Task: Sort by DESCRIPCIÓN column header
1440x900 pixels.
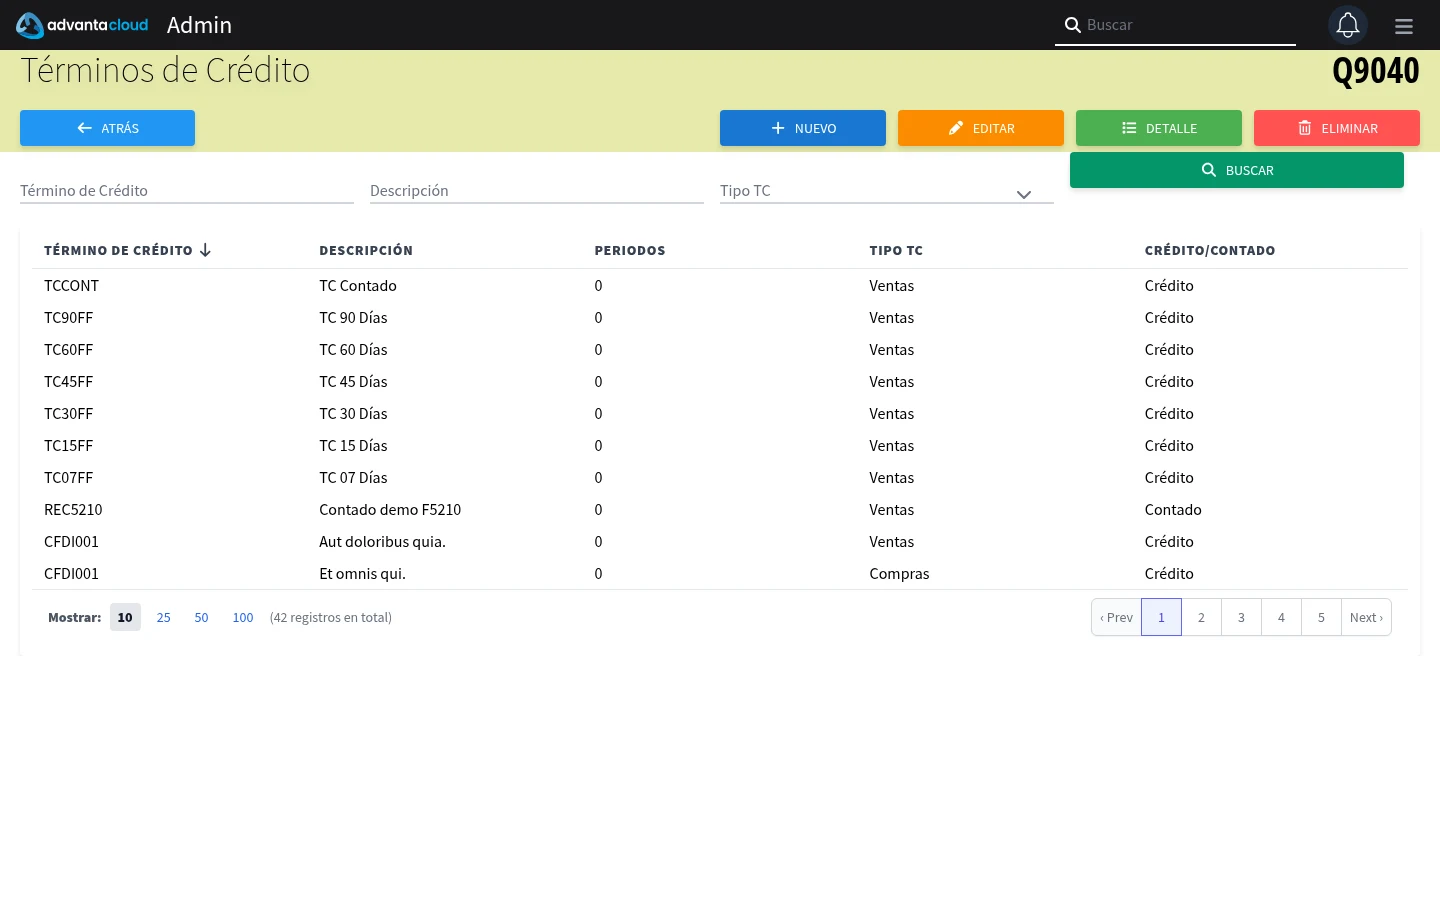Action: tap(366, 250)
